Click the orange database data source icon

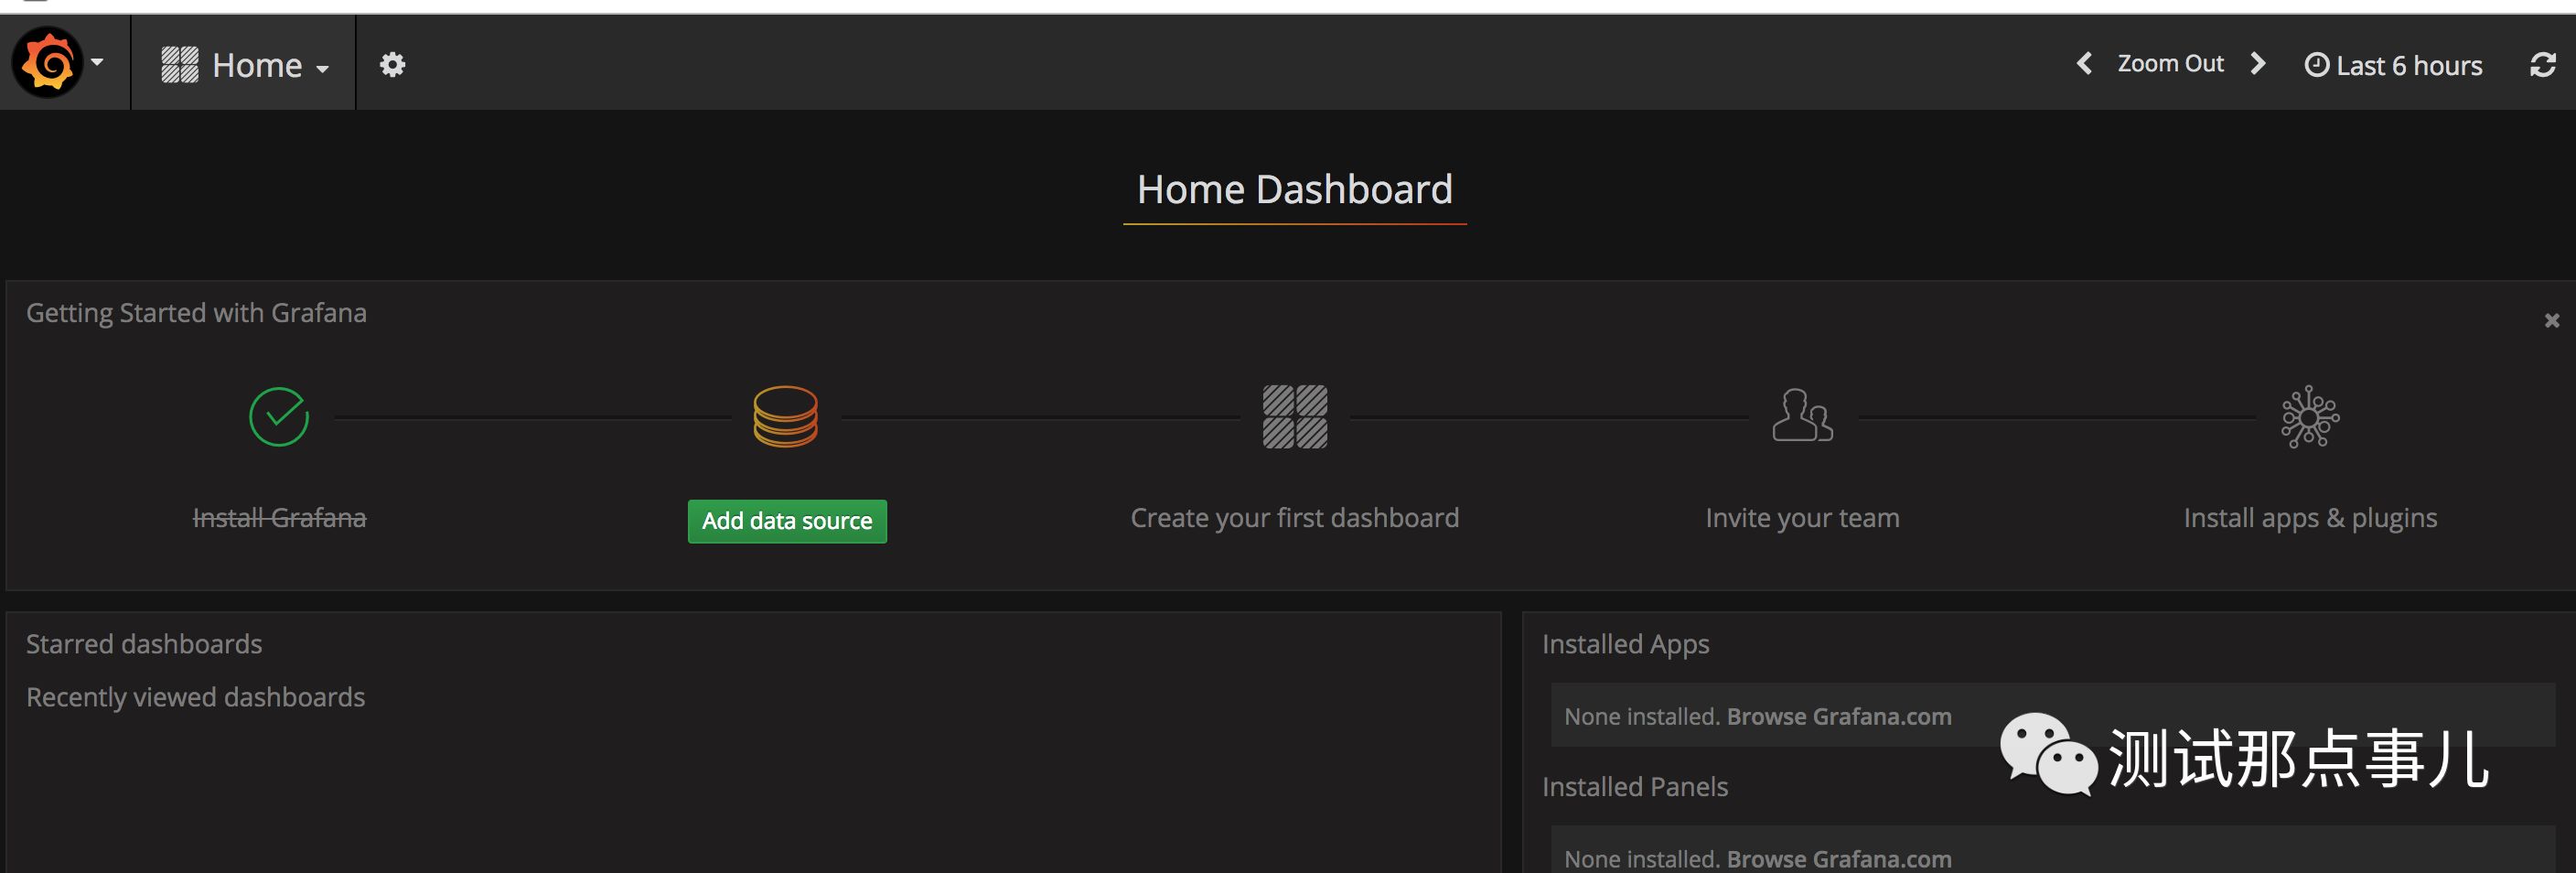coord(785,417)
